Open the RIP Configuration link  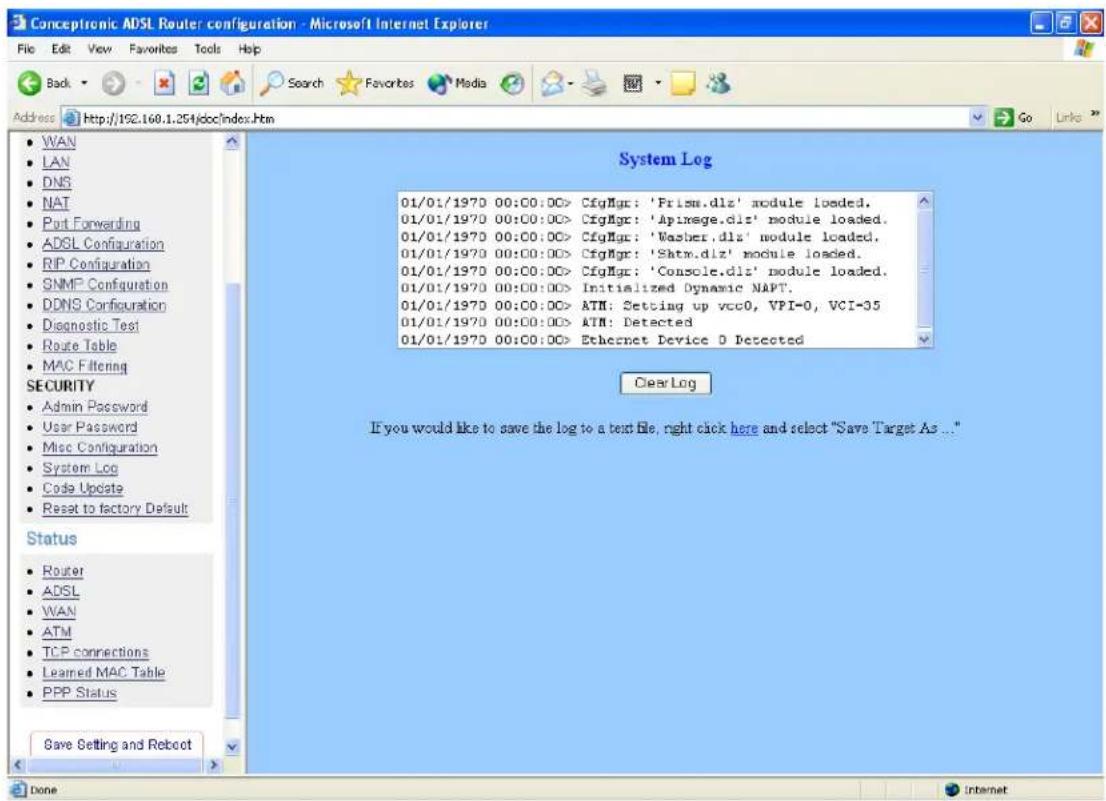click(x=96, y=264)
